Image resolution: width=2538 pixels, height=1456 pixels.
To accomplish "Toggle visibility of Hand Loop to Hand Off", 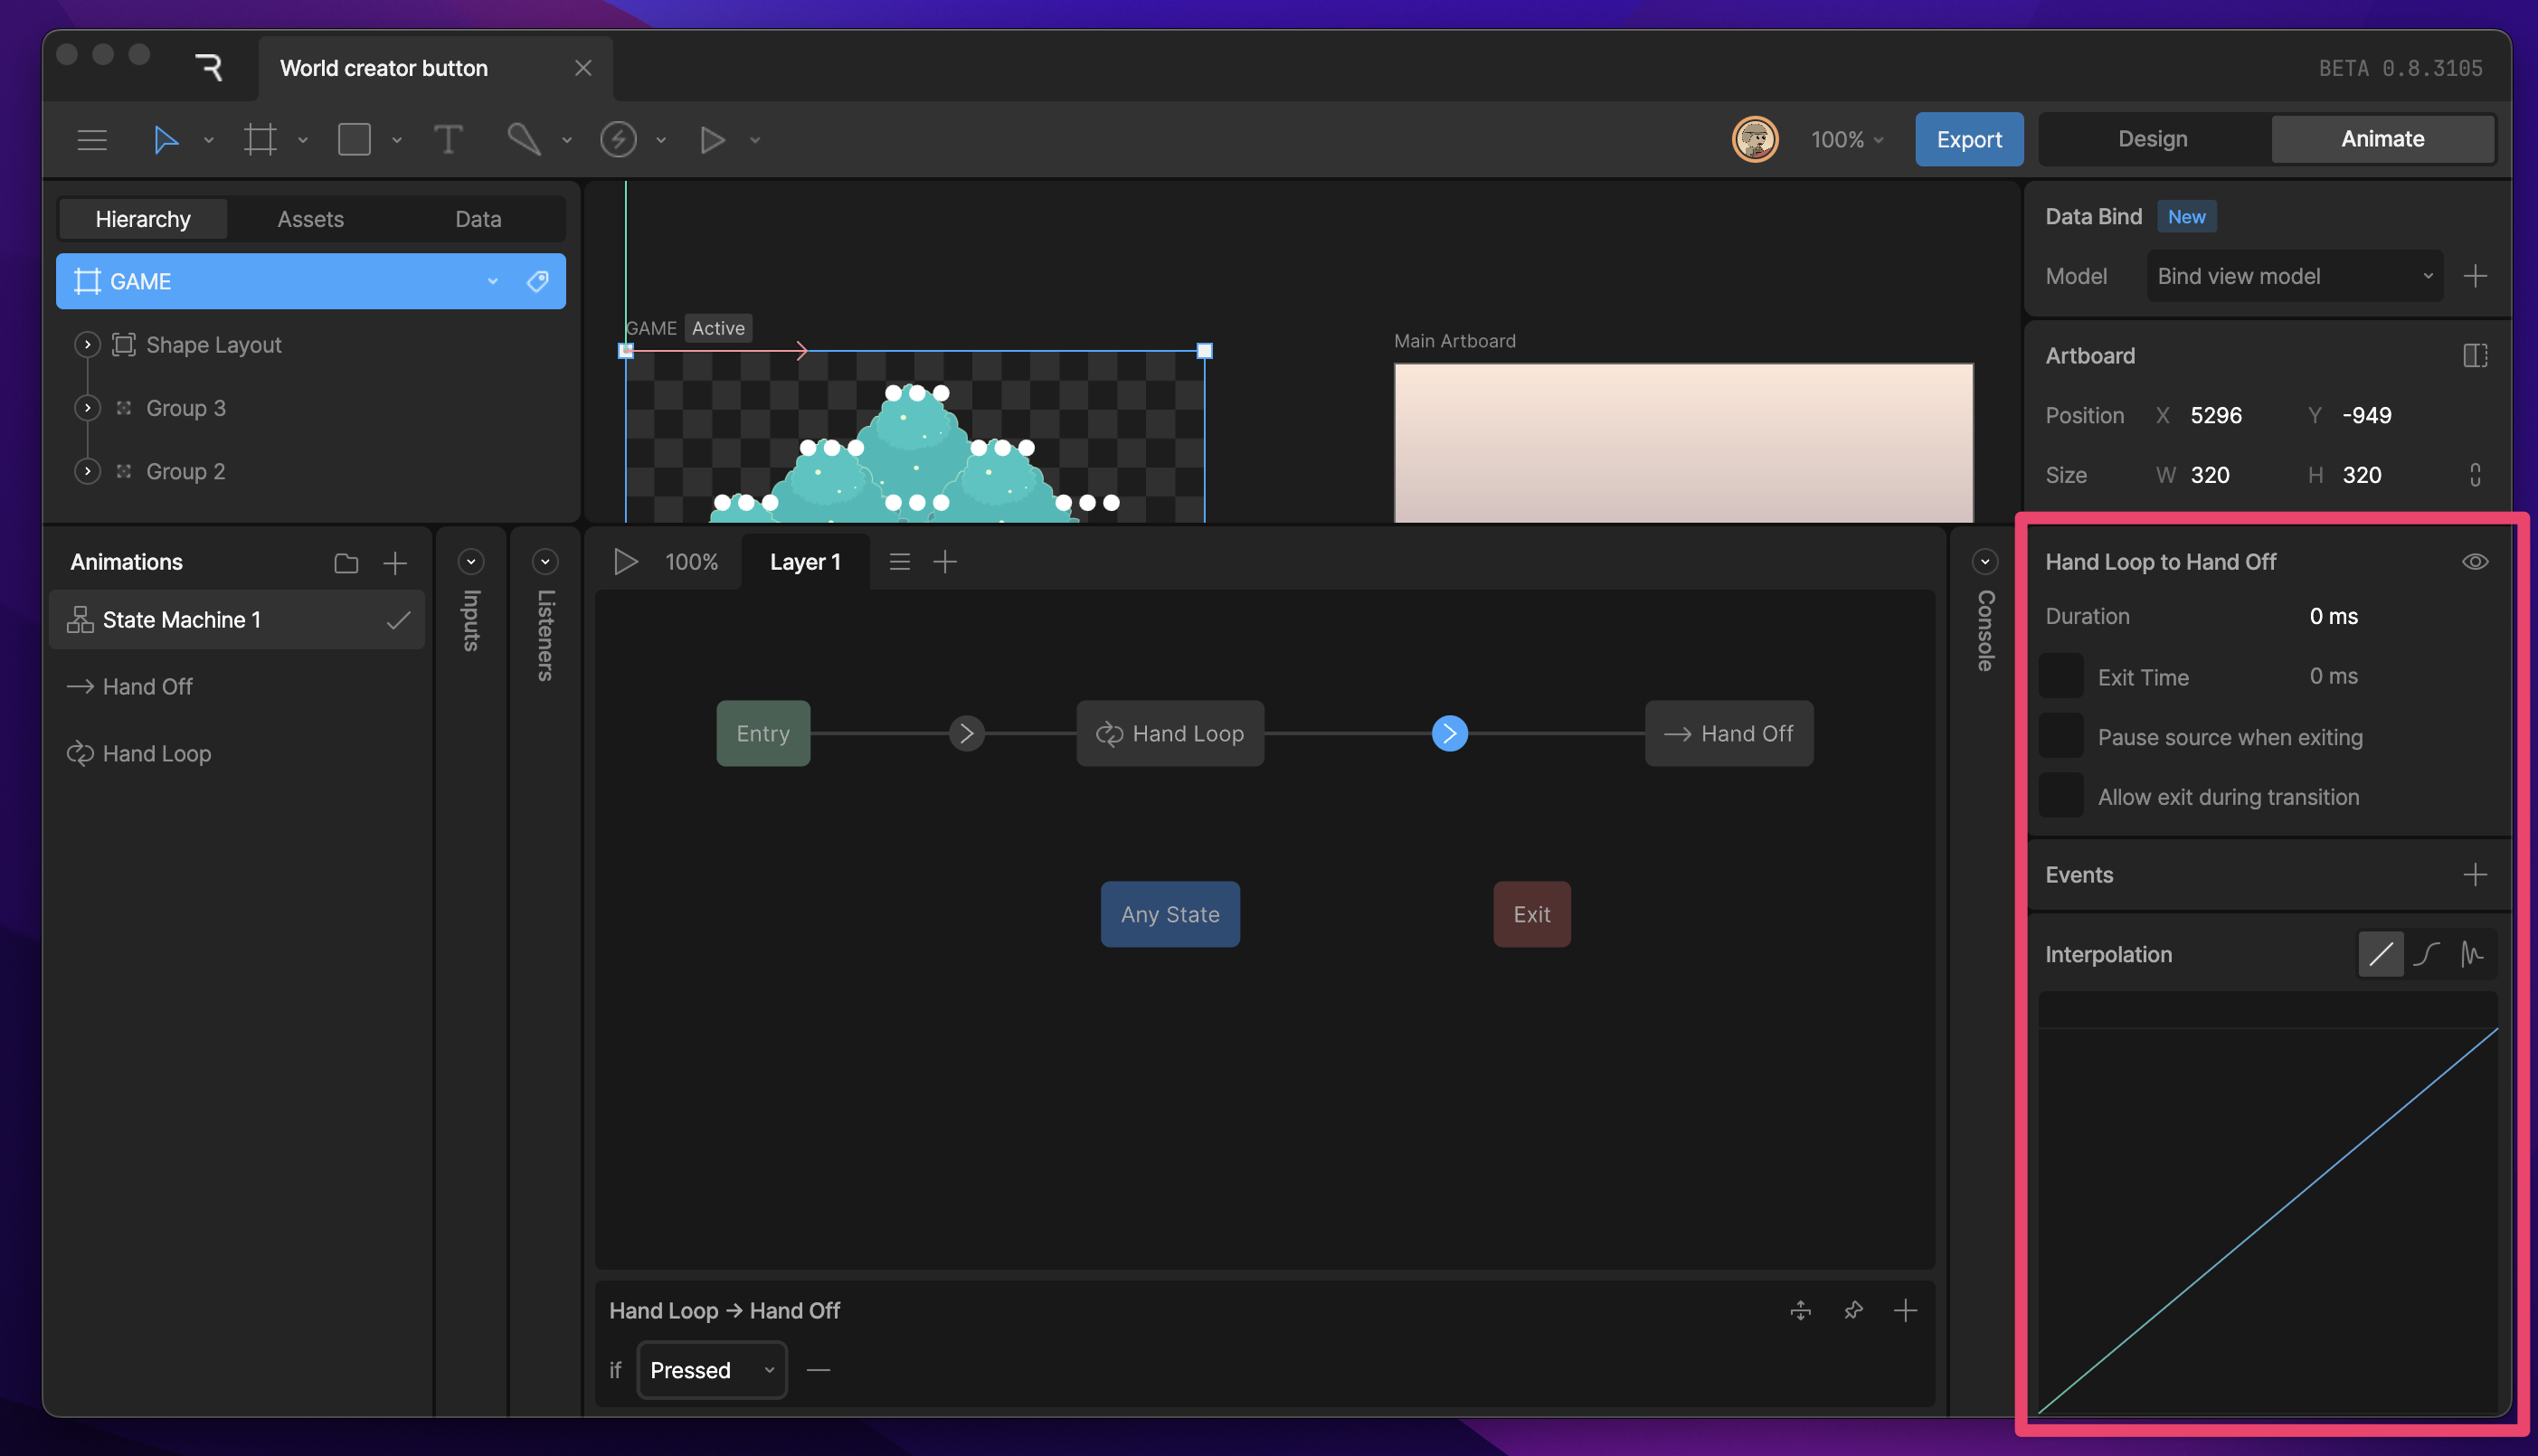I will point(2475,561).
